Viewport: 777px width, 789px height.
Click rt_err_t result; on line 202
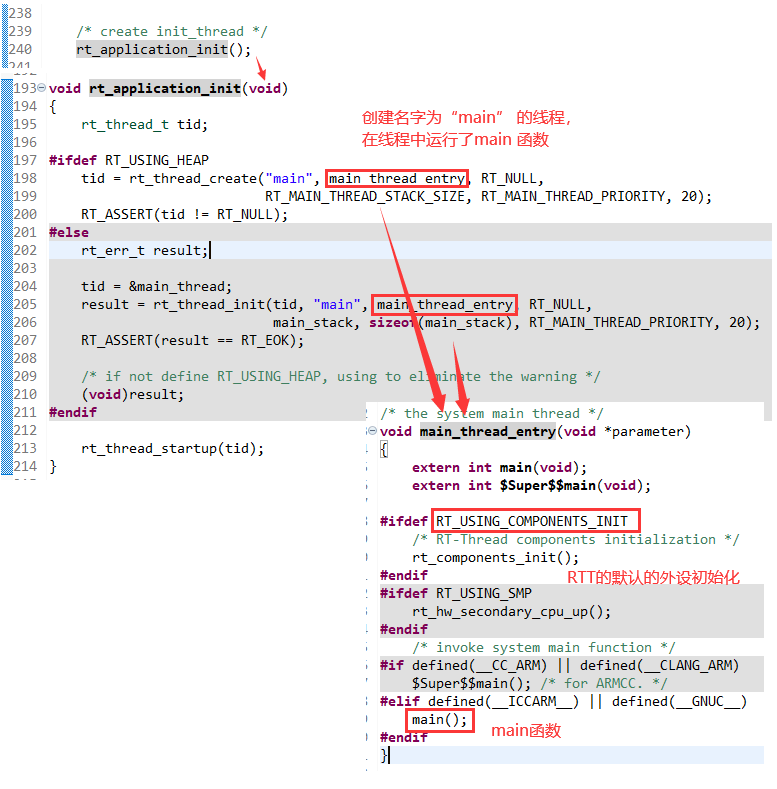(x=144, y=250)
